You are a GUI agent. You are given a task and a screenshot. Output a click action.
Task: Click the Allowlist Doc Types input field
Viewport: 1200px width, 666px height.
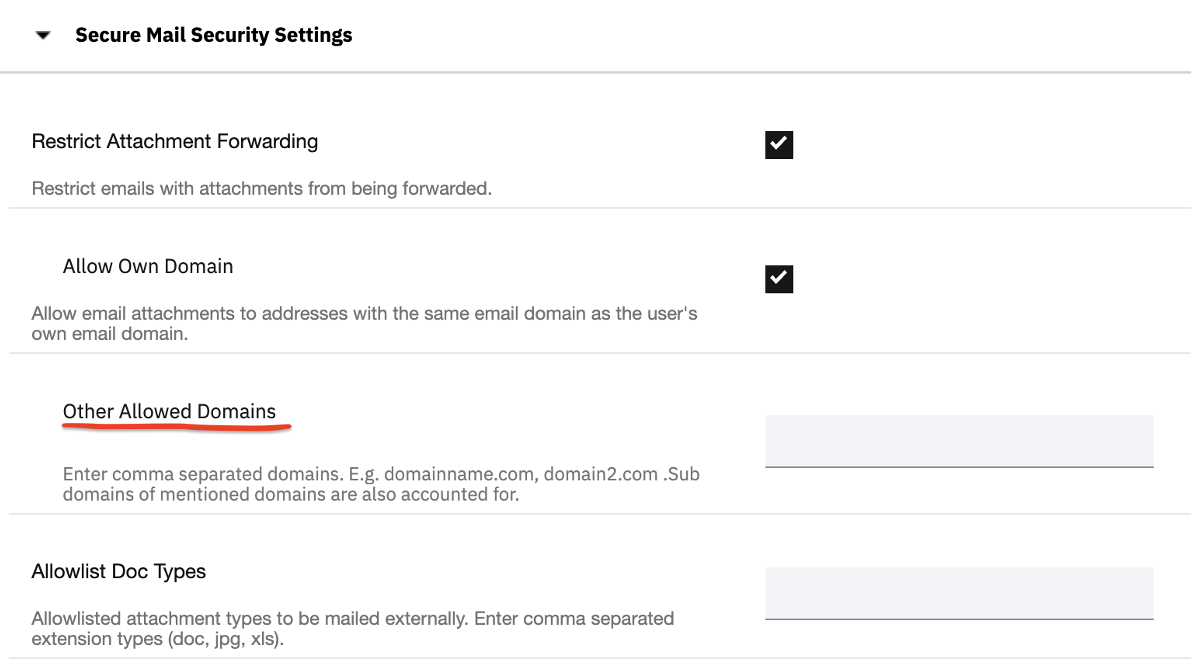point(959,593)
